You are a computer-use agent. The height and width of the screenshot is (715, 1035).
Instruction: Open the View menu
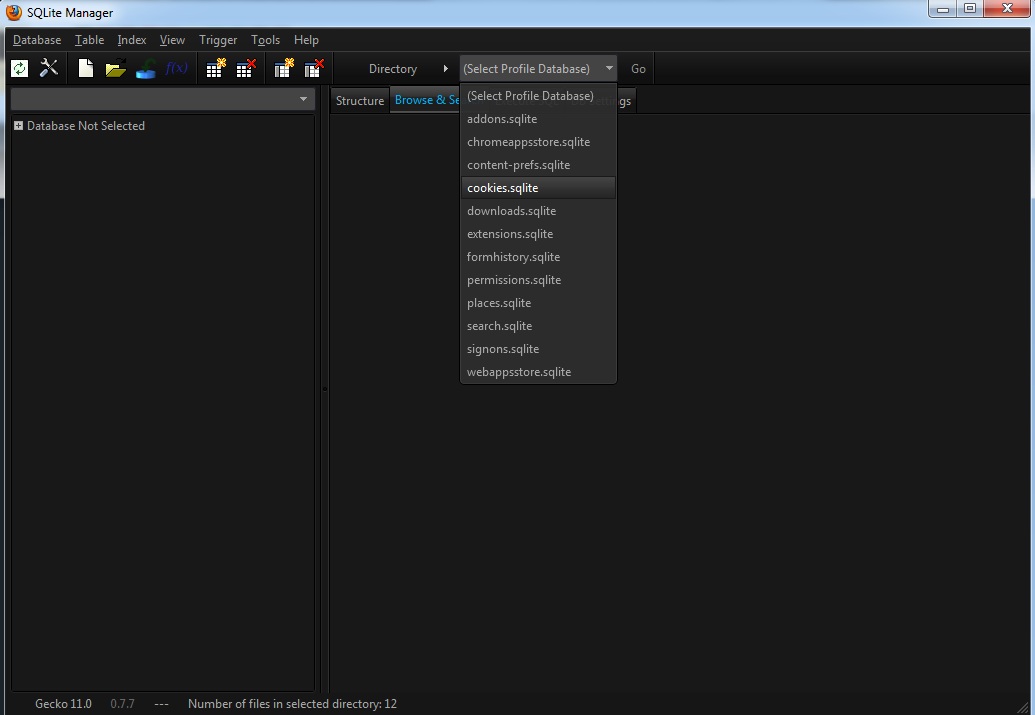coord(172,40)
